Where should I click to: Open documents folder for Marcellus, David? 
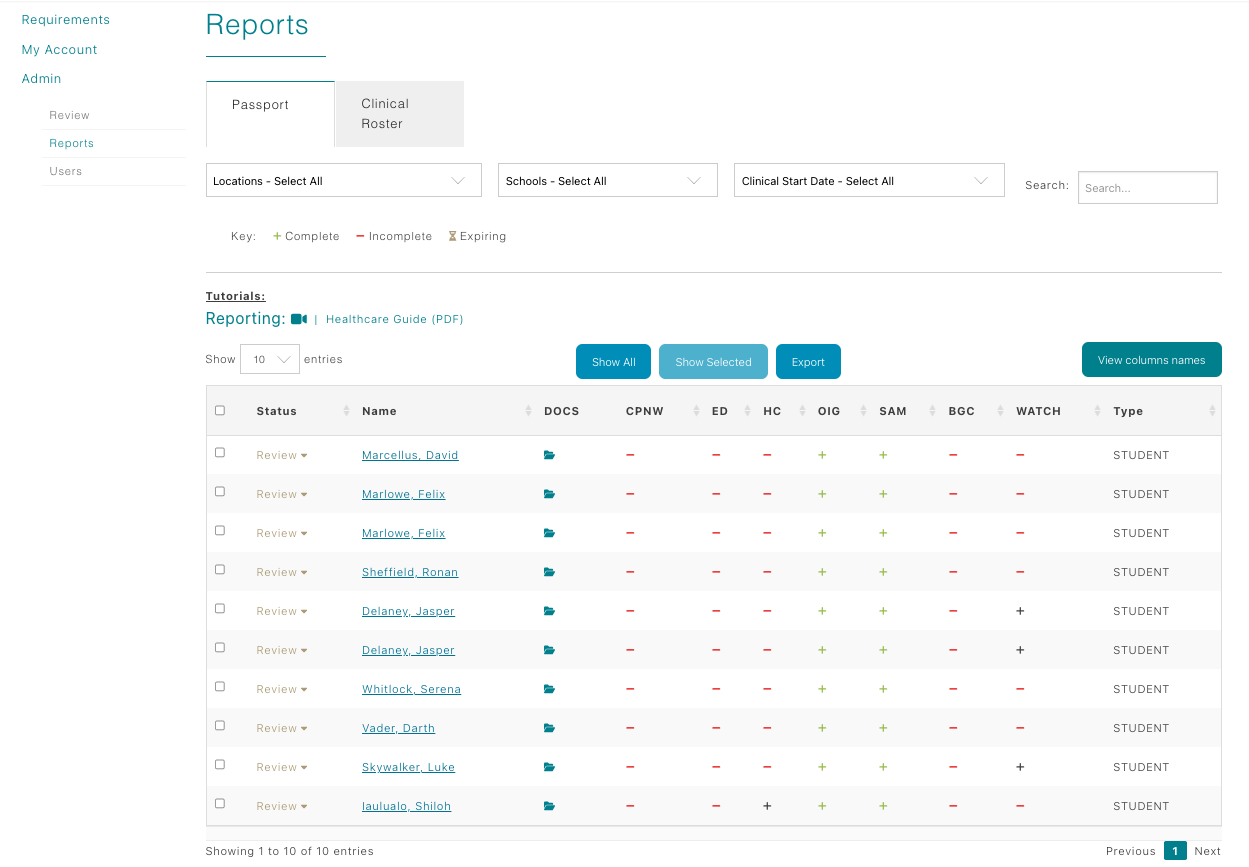(x=548, y=455)
